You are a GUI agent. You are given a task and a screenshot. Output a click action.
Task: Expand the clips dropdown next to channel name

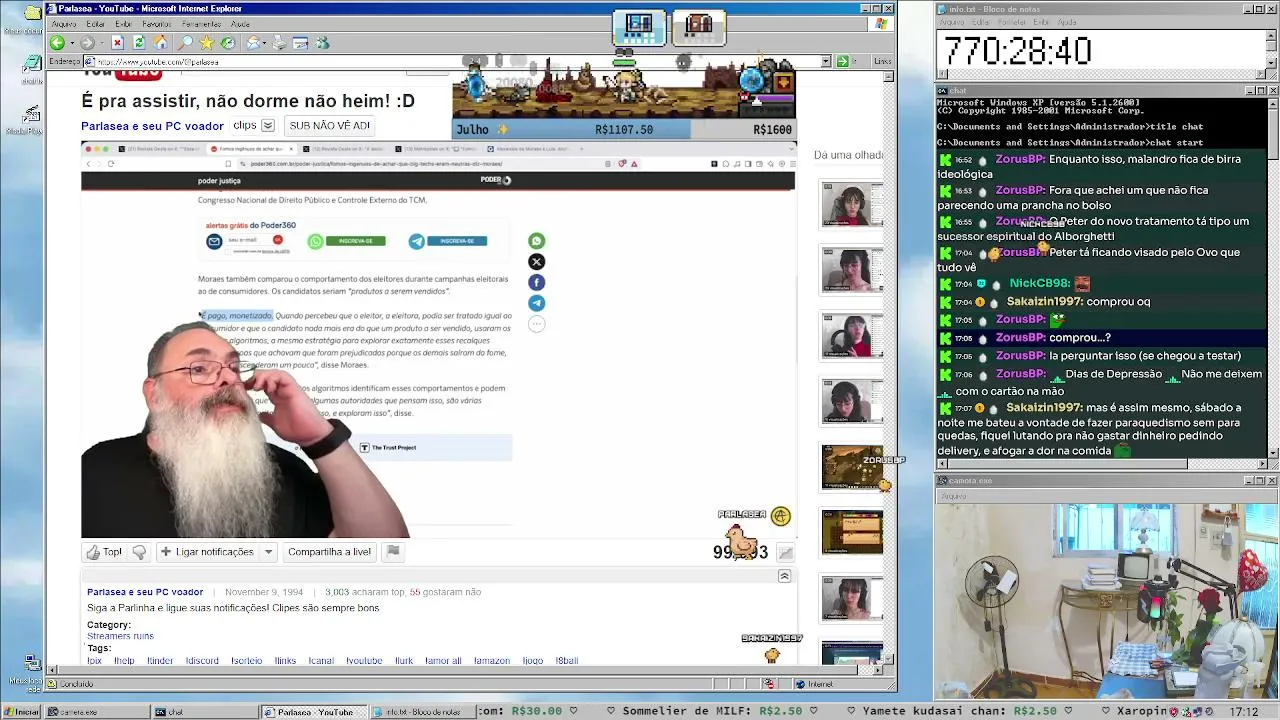(x=267, y=126)
